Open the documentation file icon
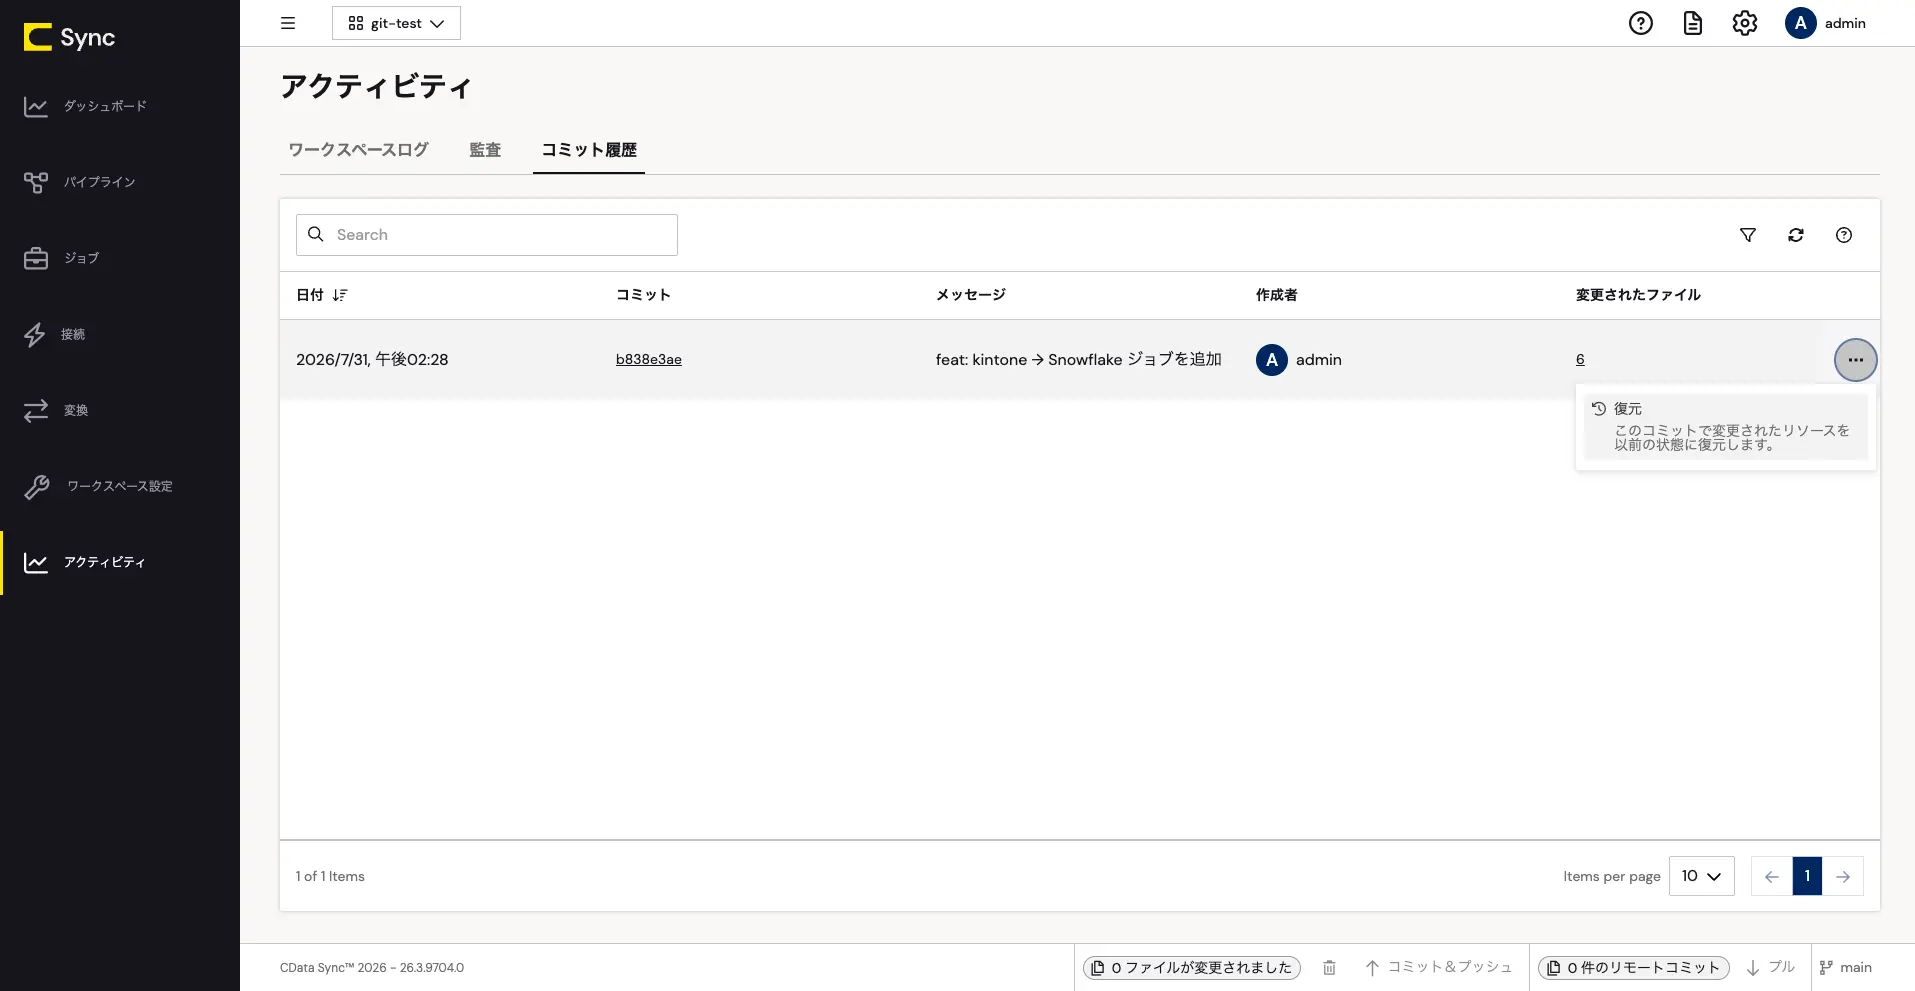Image resolution: width=1915 pixels, height=991 pixels. [x=1692, y=23]
